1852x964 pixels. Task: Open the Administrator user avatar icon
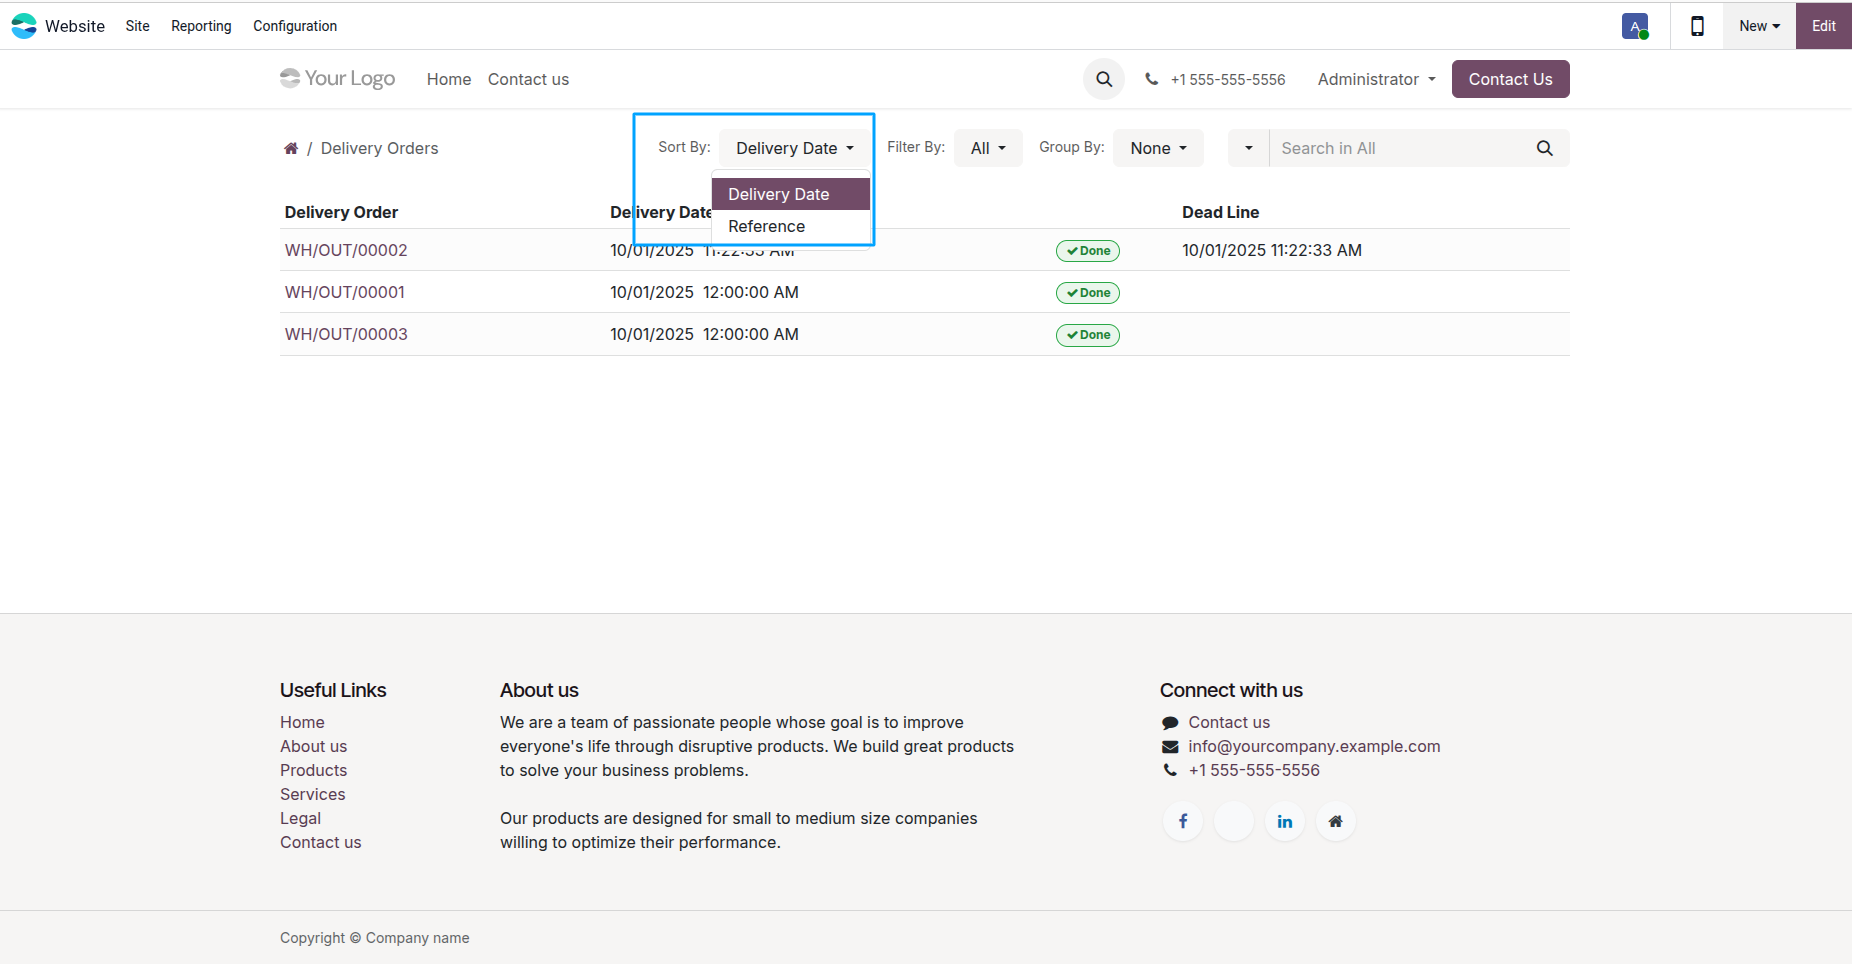click(1635, 26)
